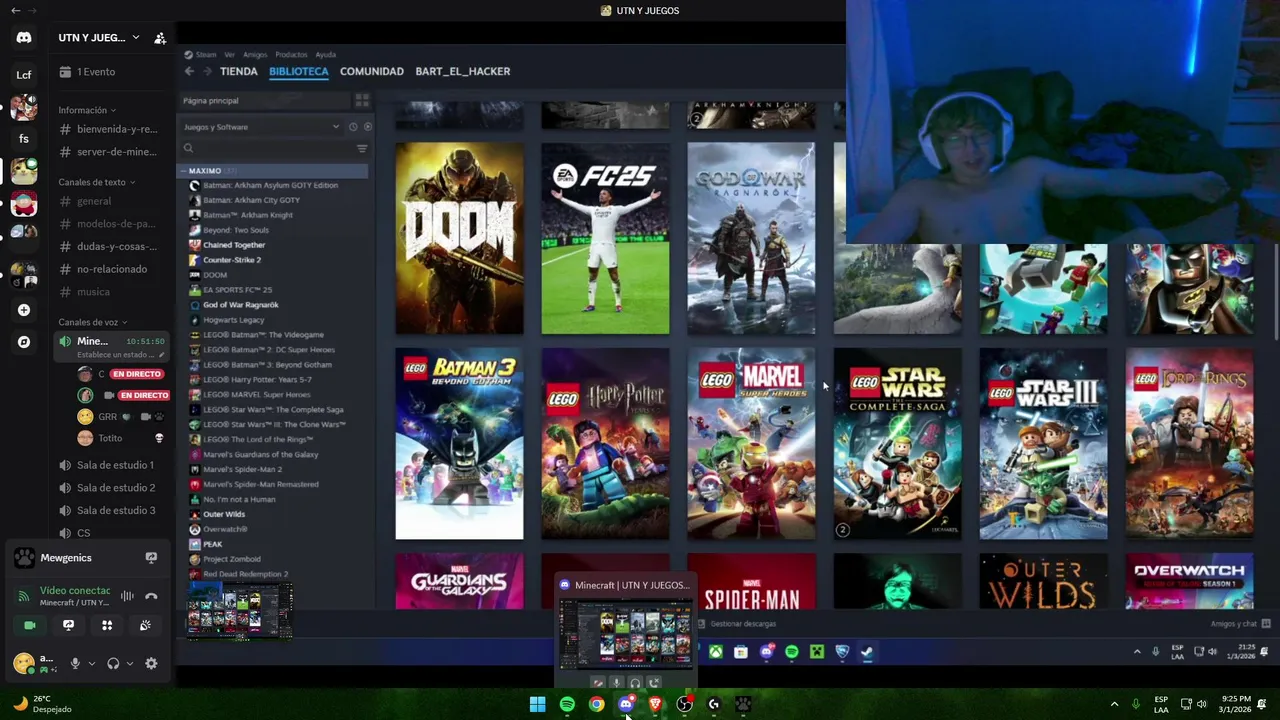The height and width of the screenshot is (720, 1280).
Task: Collapse Información channel category
Action: tap(86, 110)
